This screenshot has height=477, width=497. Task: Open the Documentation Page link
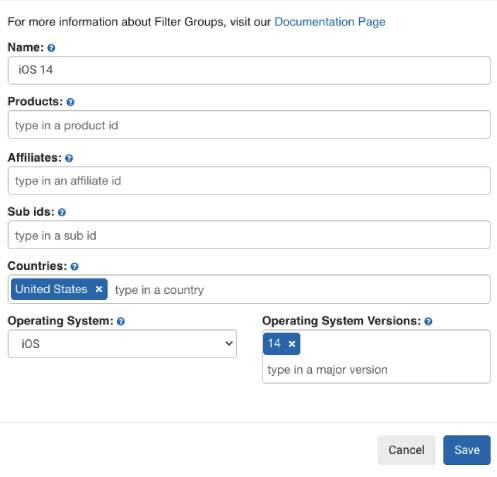[330, 22]
